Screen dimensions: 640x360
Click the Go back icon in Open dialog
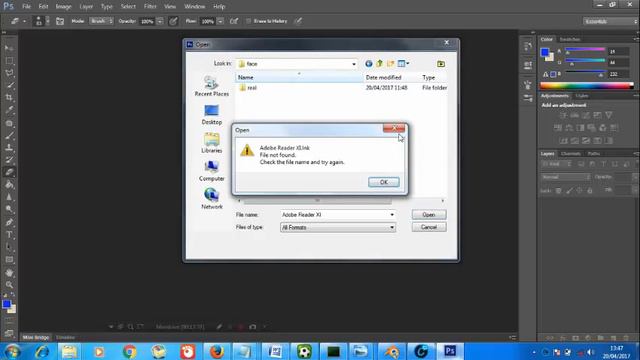[x=369, y=64]
